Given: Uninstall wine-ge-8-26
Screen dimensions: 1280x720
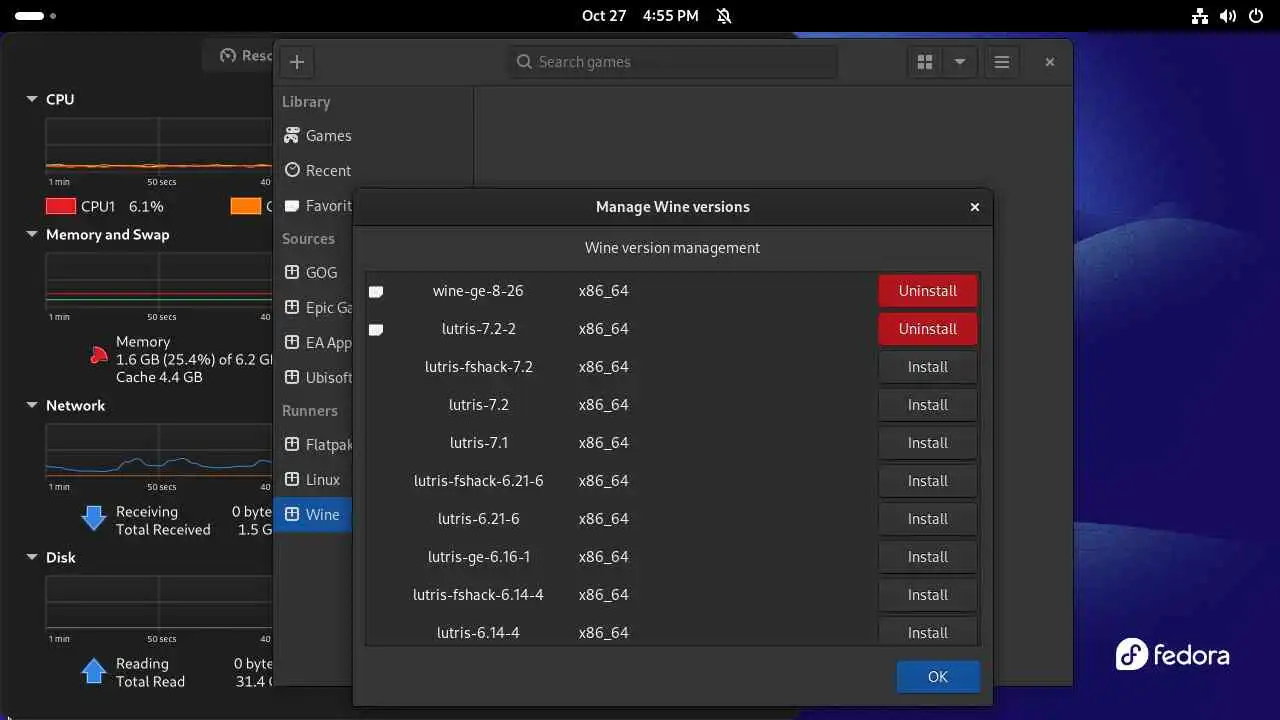Looking at the screenshot, I should pos(928,291).
